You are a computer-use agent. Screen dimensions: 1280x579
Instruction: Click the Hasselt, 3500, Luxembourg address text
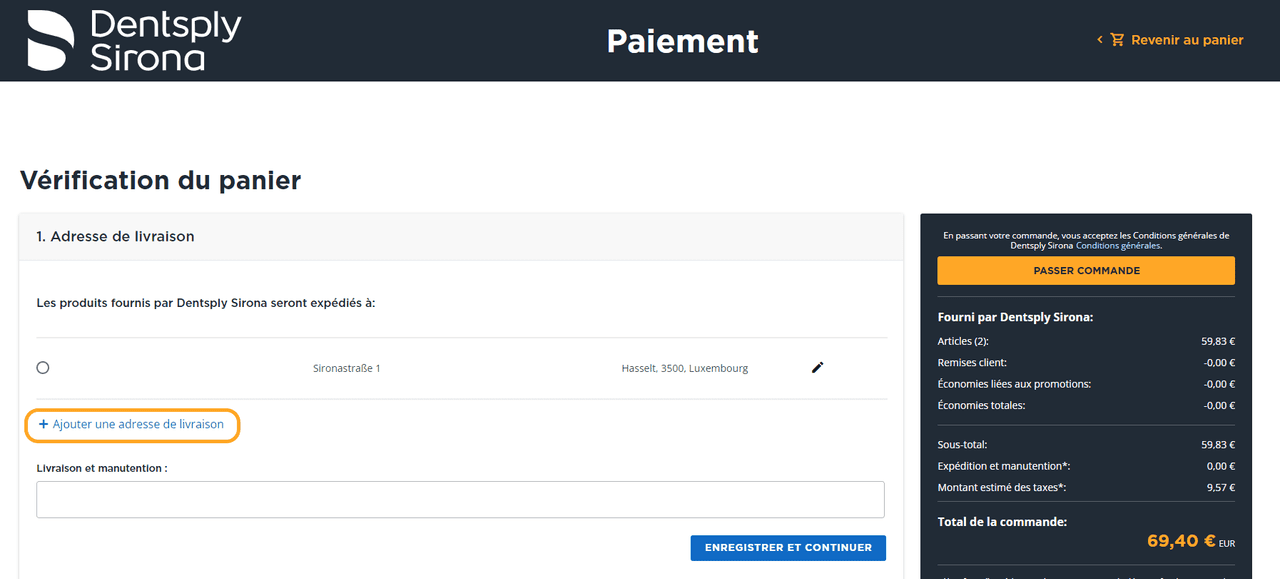684,368
